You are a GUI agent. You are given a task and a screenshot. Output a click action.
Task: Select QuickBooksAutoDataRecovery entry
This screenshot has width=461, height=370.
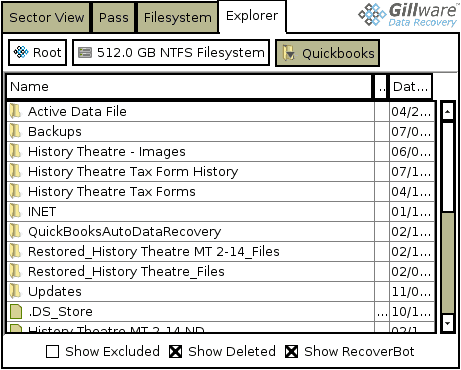pos(125,232)
